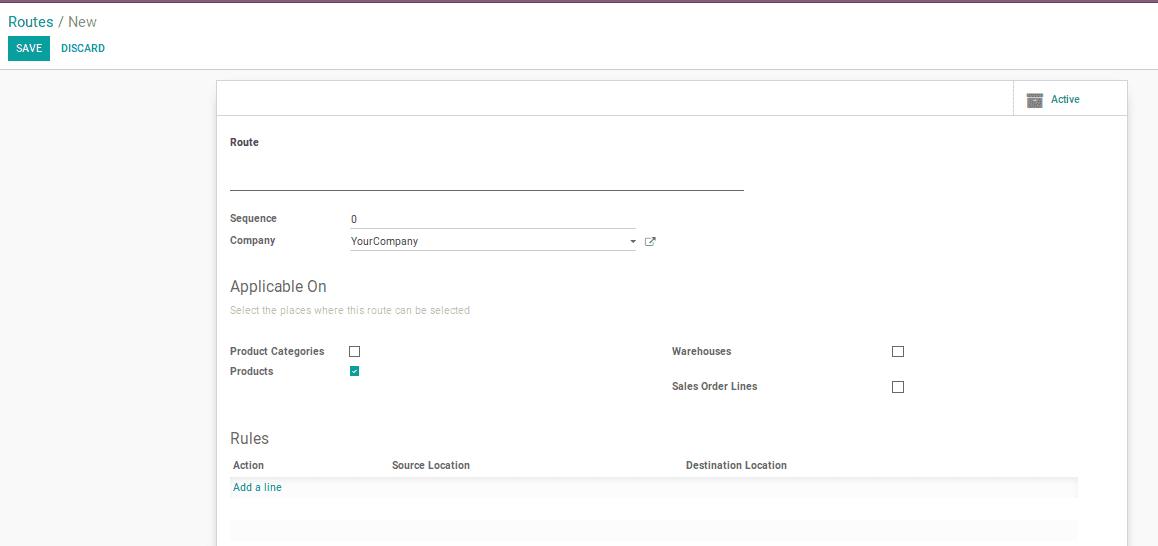Click the Active archive box icon

click(x=1035, y=100)
